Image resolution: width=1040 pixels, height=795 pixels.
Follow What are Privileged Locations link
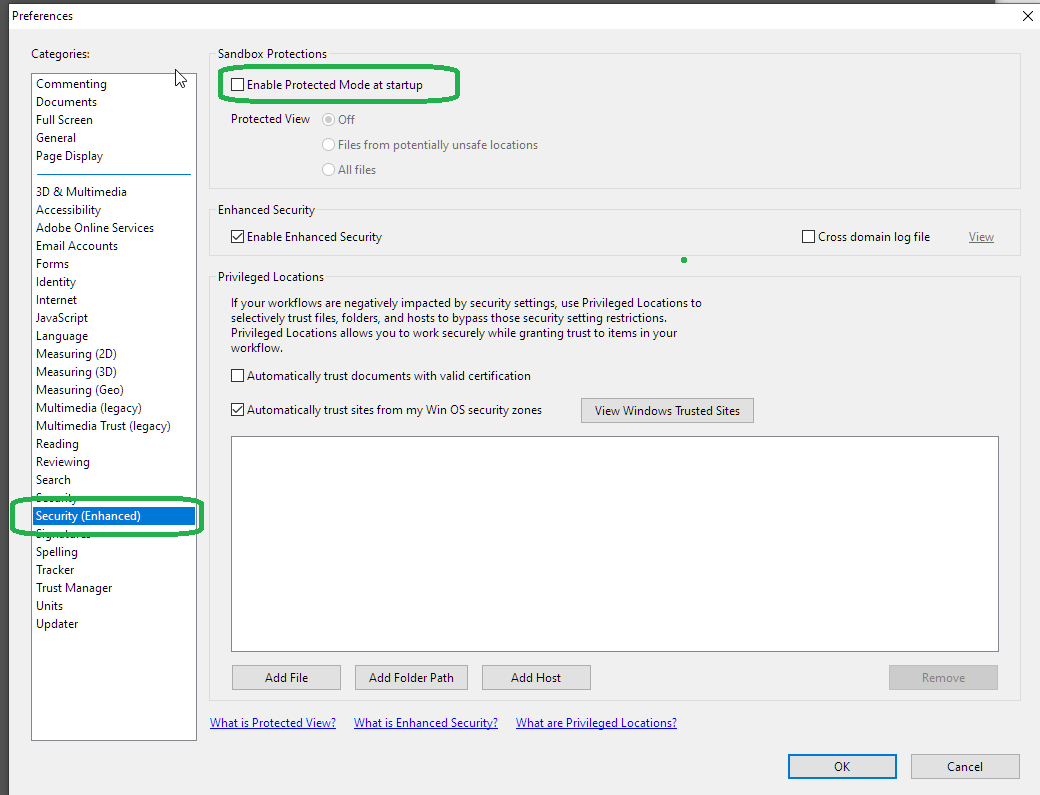596,723
